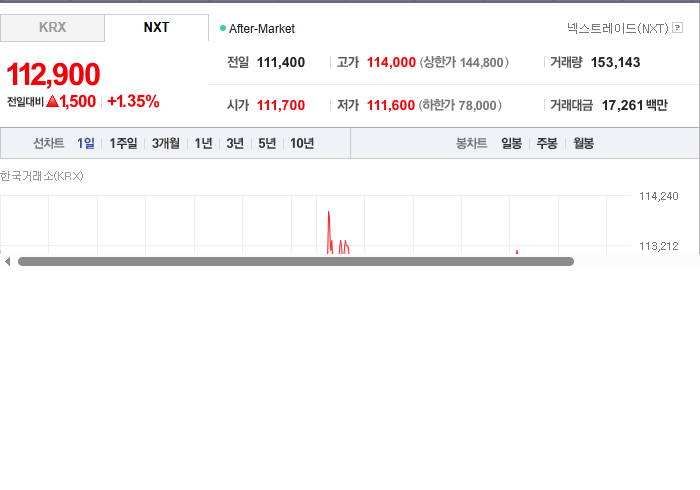Click the volume value 153,143
This screenshot has width=700, height=490.
coord(615,62)
